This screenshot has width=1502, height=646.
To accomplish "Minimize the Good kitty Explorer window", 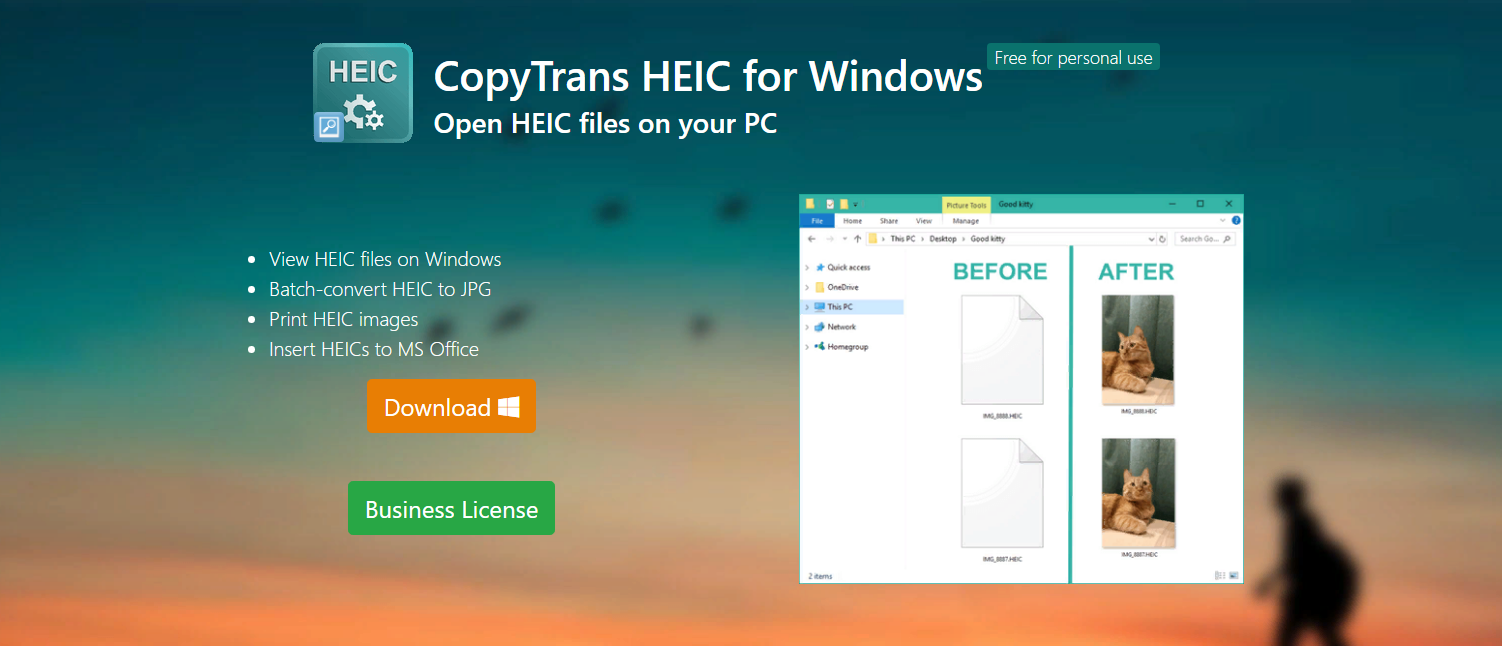I will (x=1172, y=204).
